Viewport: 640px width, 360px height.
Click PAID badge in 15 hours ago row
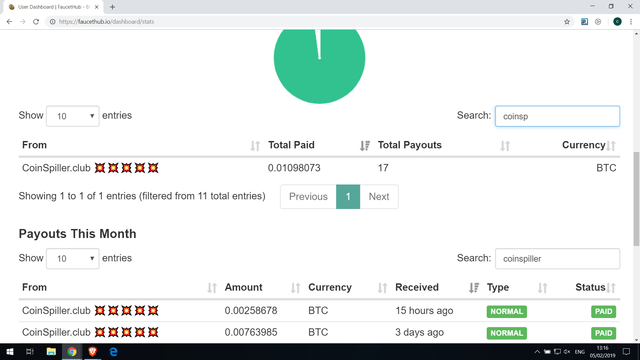point(603,311)
